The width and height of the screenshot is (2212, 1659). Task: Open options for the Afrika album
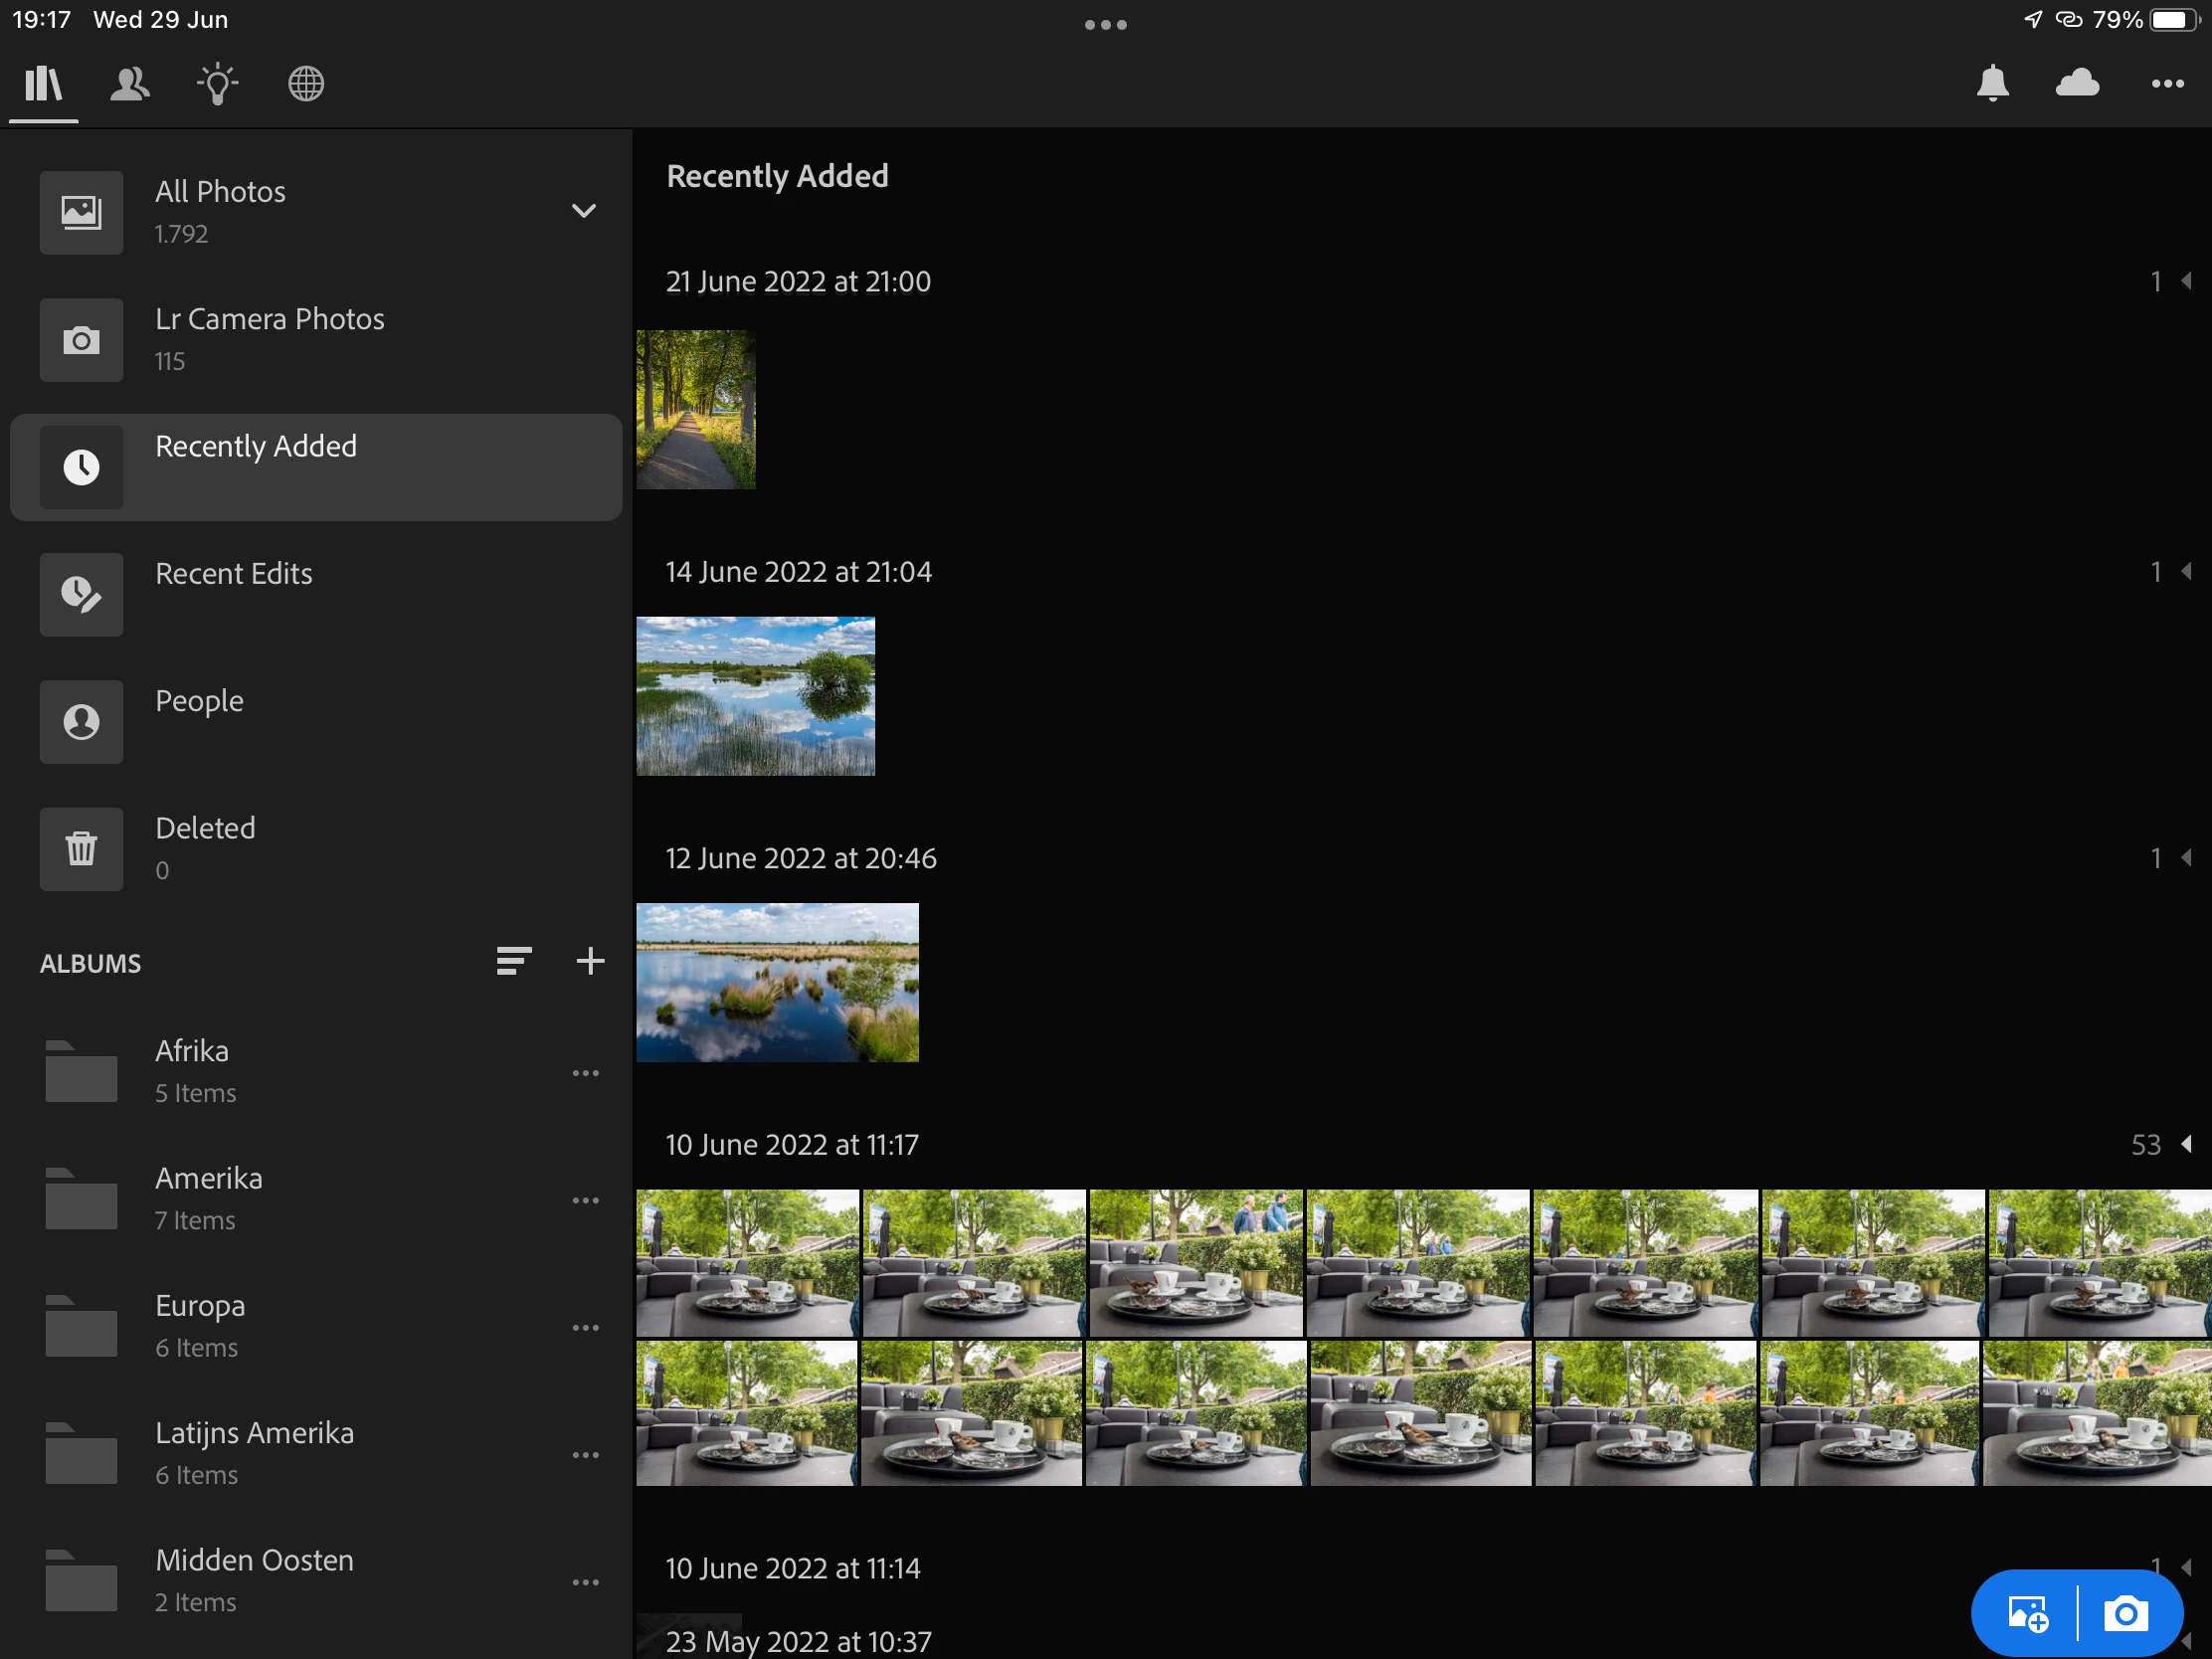click(x=585, y=1074)
